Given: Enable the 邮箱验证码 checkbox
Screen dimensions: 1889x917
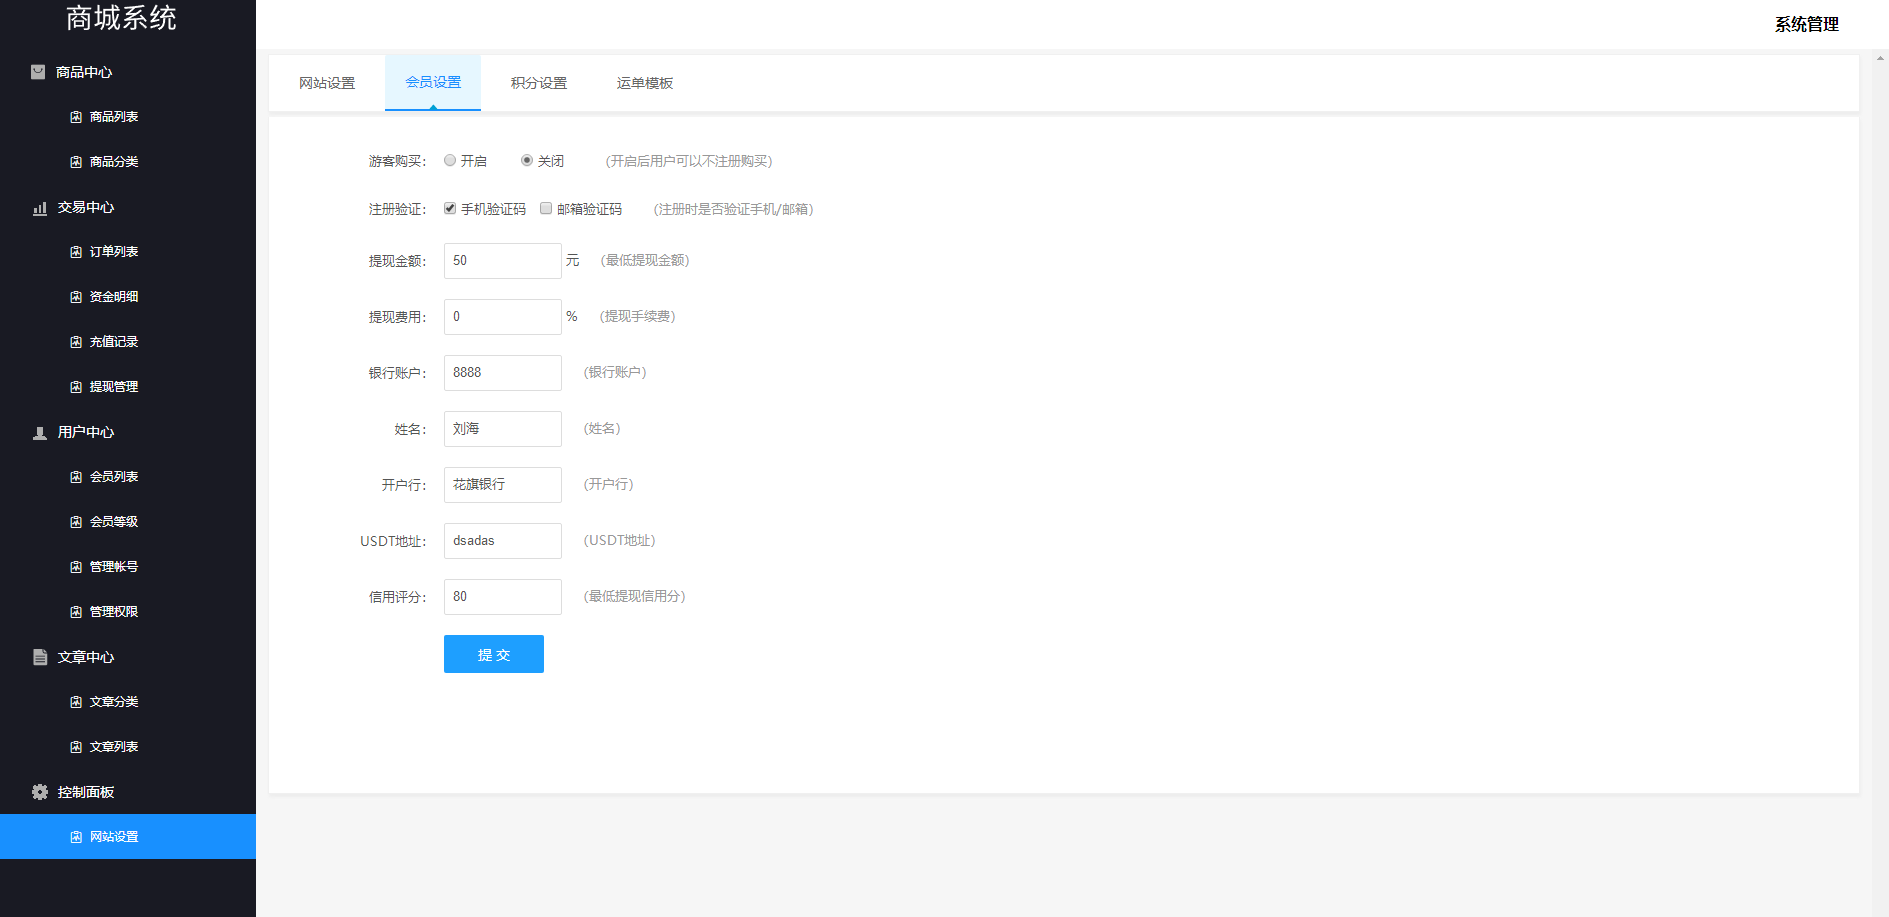Looking at the screenshot, I should coord(546,208).
